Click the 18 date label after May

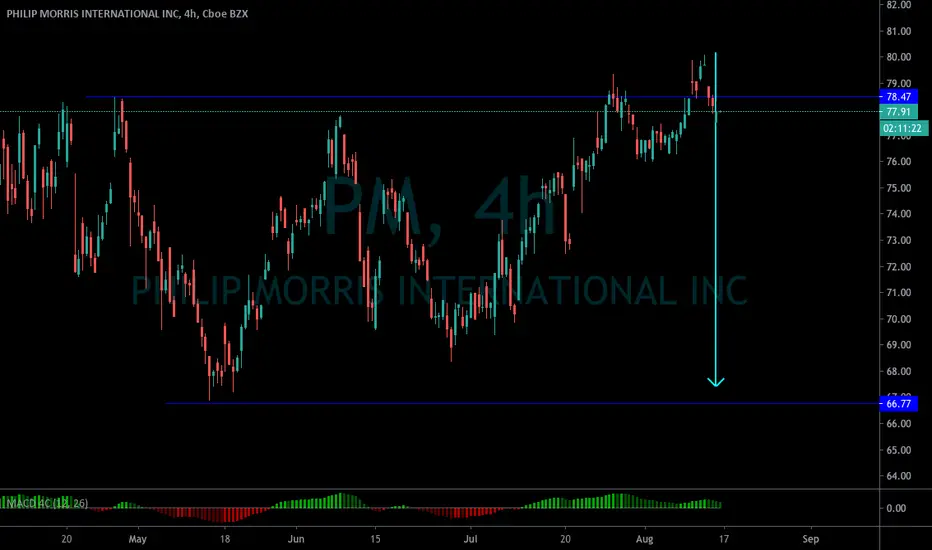(x=225, y=539)
